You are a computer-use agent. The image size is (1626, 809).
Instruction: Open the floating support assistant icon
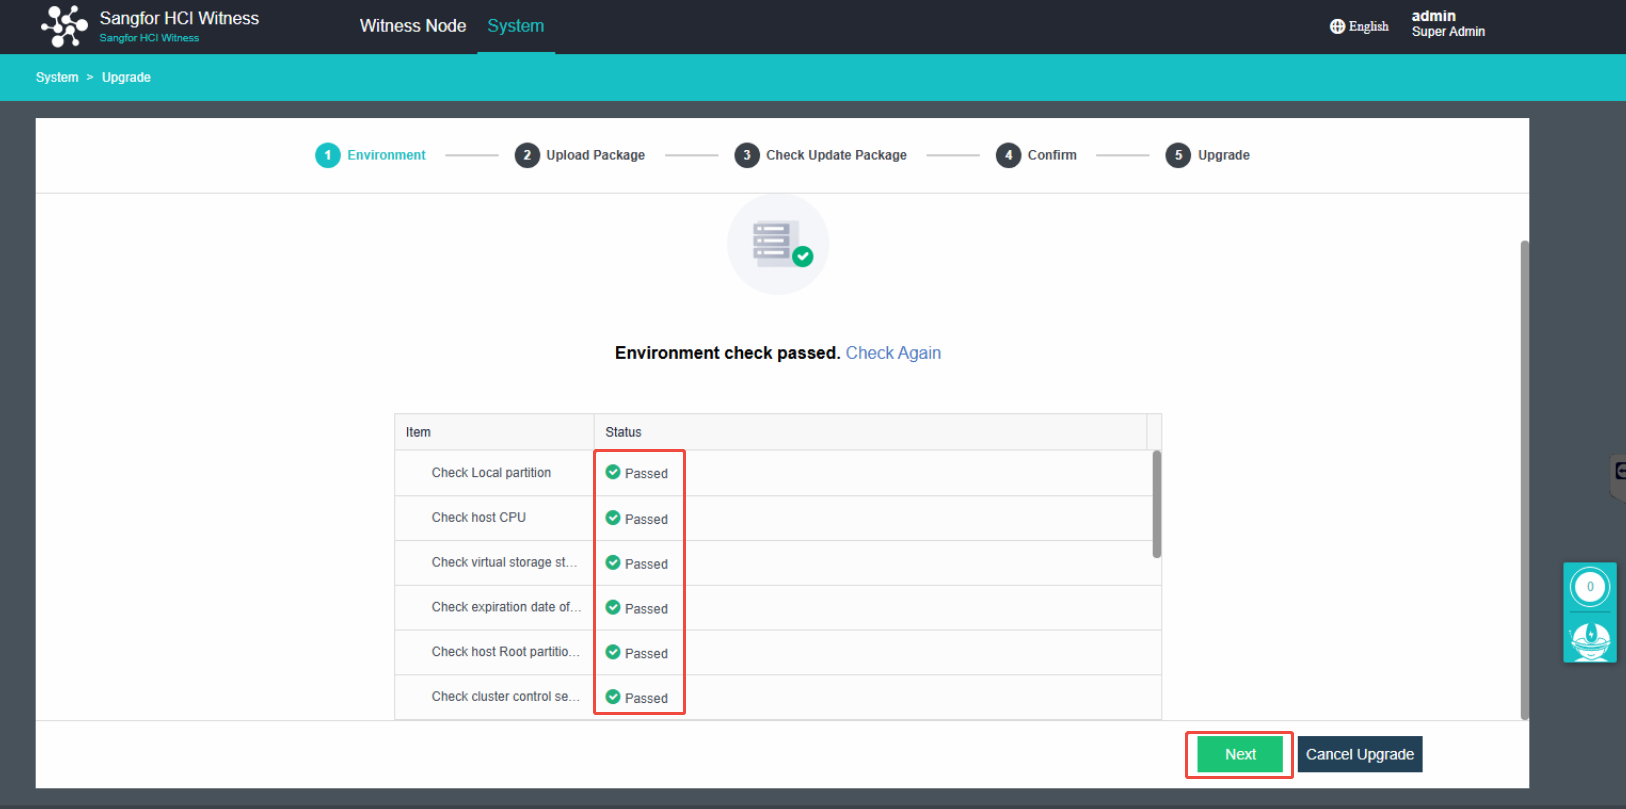[1590, 639]
